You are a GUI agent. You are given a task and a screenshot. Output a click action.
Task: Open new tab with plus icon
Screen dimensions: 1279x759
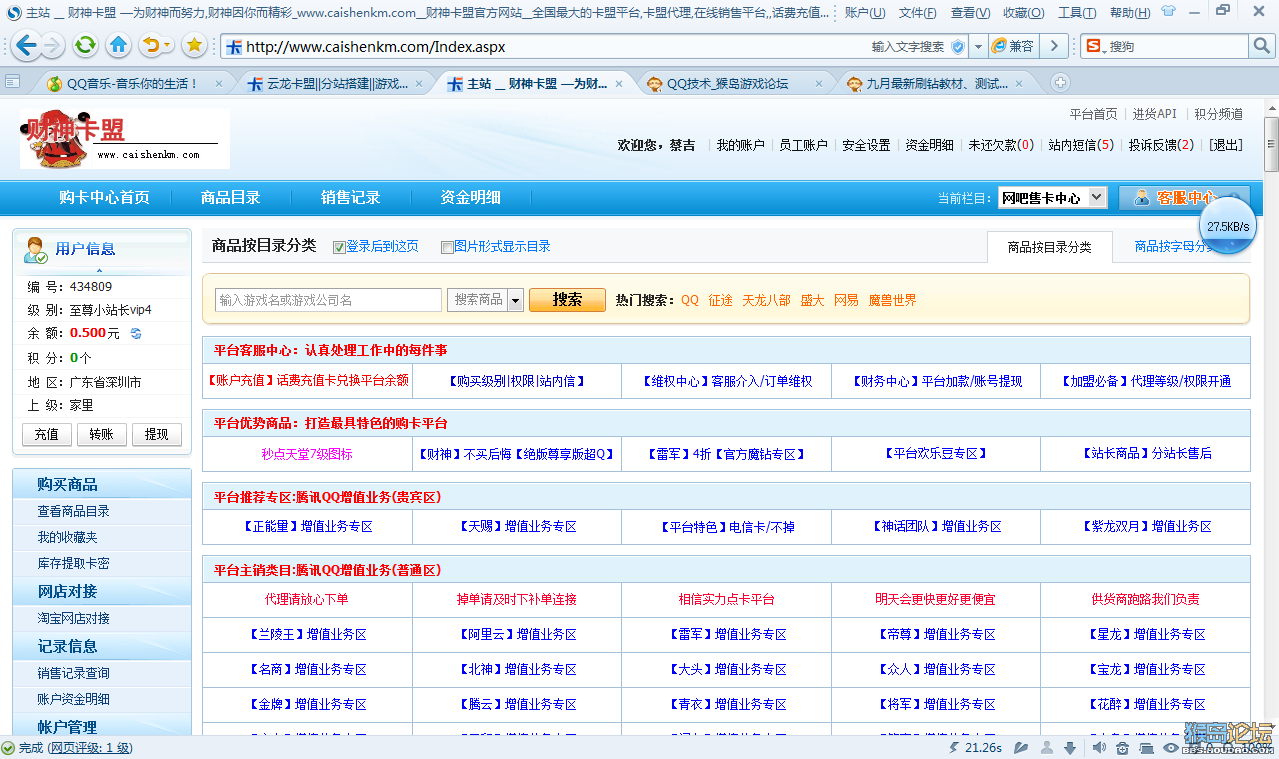[1061, 83]
